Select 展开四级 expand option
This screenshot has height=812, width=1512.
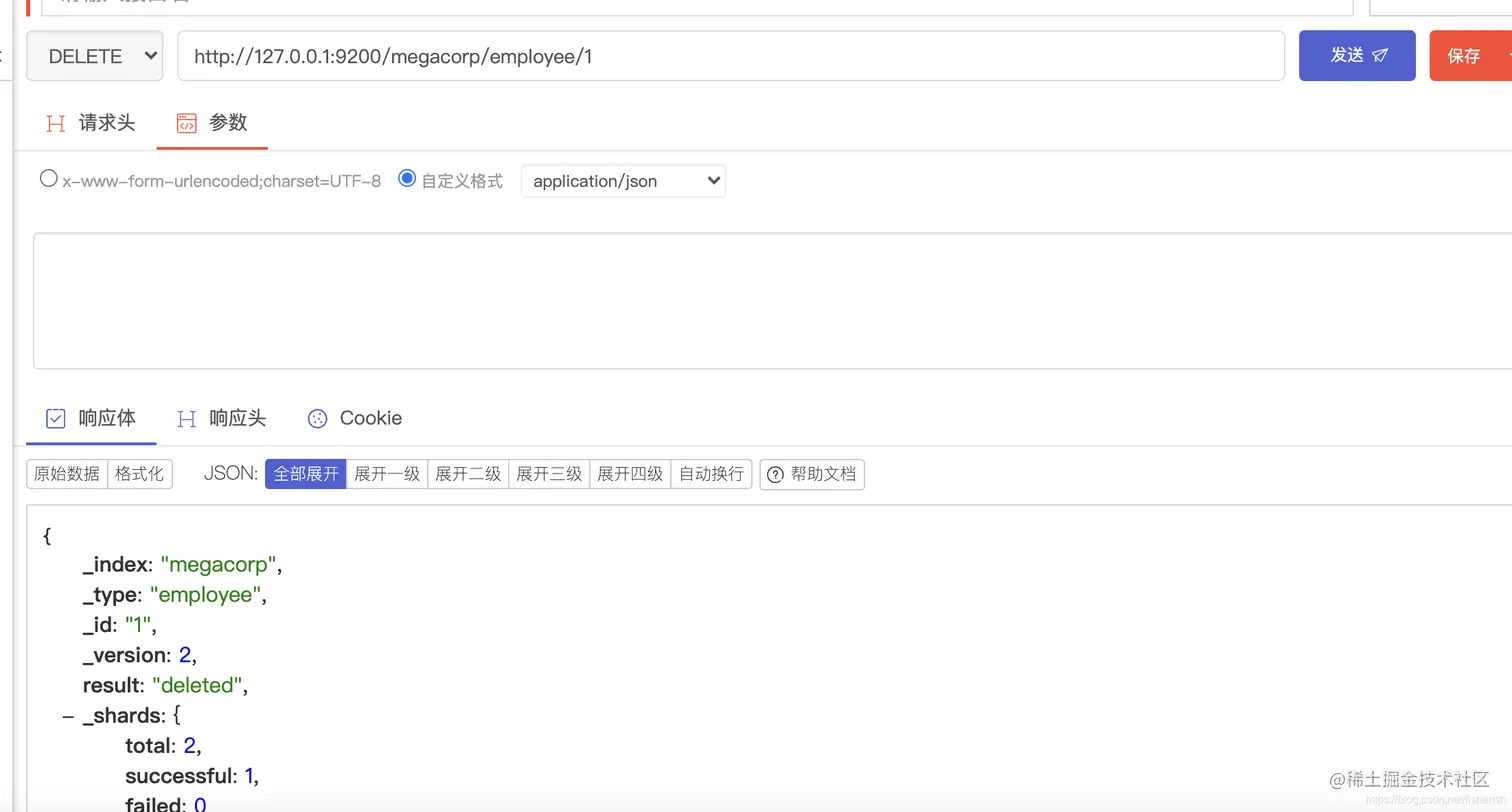coord(630,474)
